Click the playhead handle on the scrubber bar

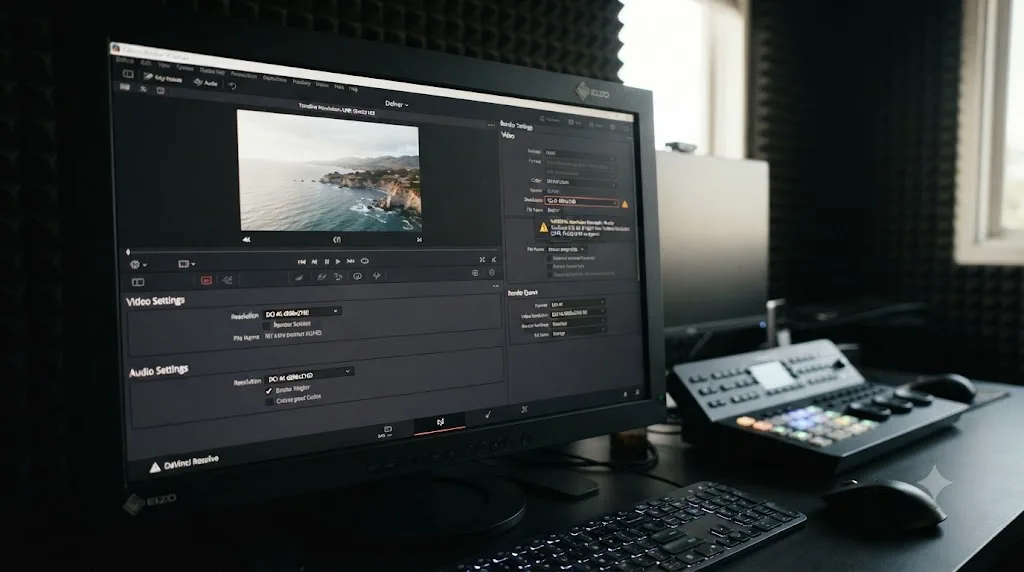point(128,251)
